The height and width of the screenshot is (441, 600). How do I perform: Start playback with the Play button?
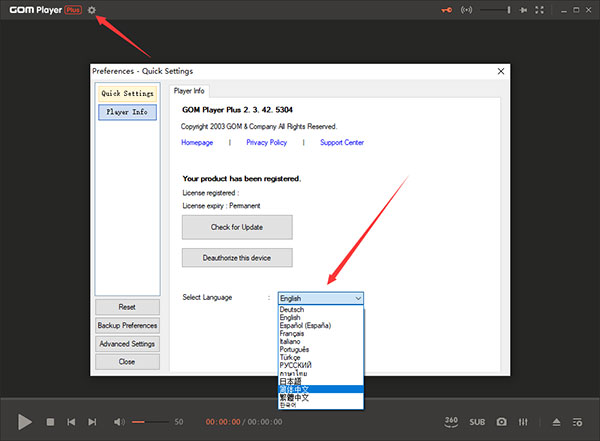(x=25, y=422)
